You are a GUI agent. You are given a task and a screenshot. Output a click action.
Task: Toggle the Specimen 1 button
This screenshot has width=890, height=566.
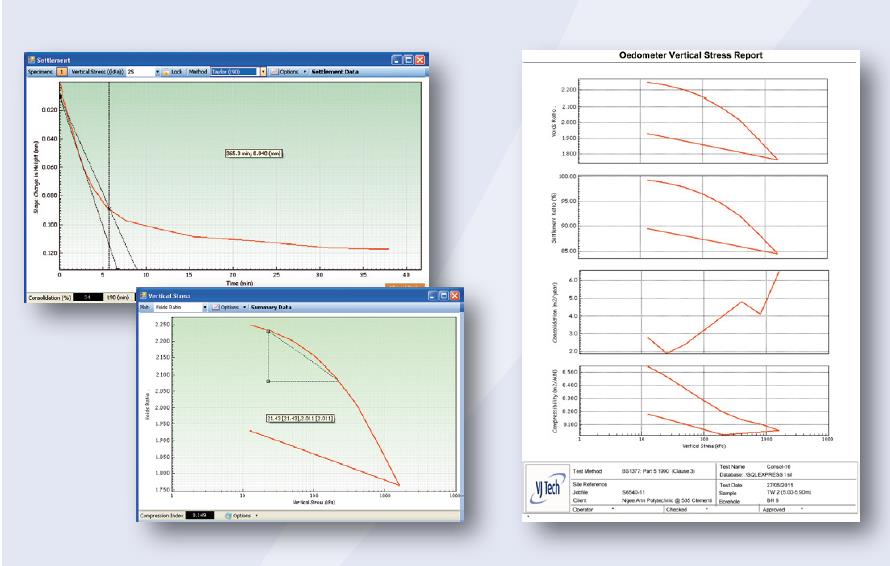pos(62,72)
